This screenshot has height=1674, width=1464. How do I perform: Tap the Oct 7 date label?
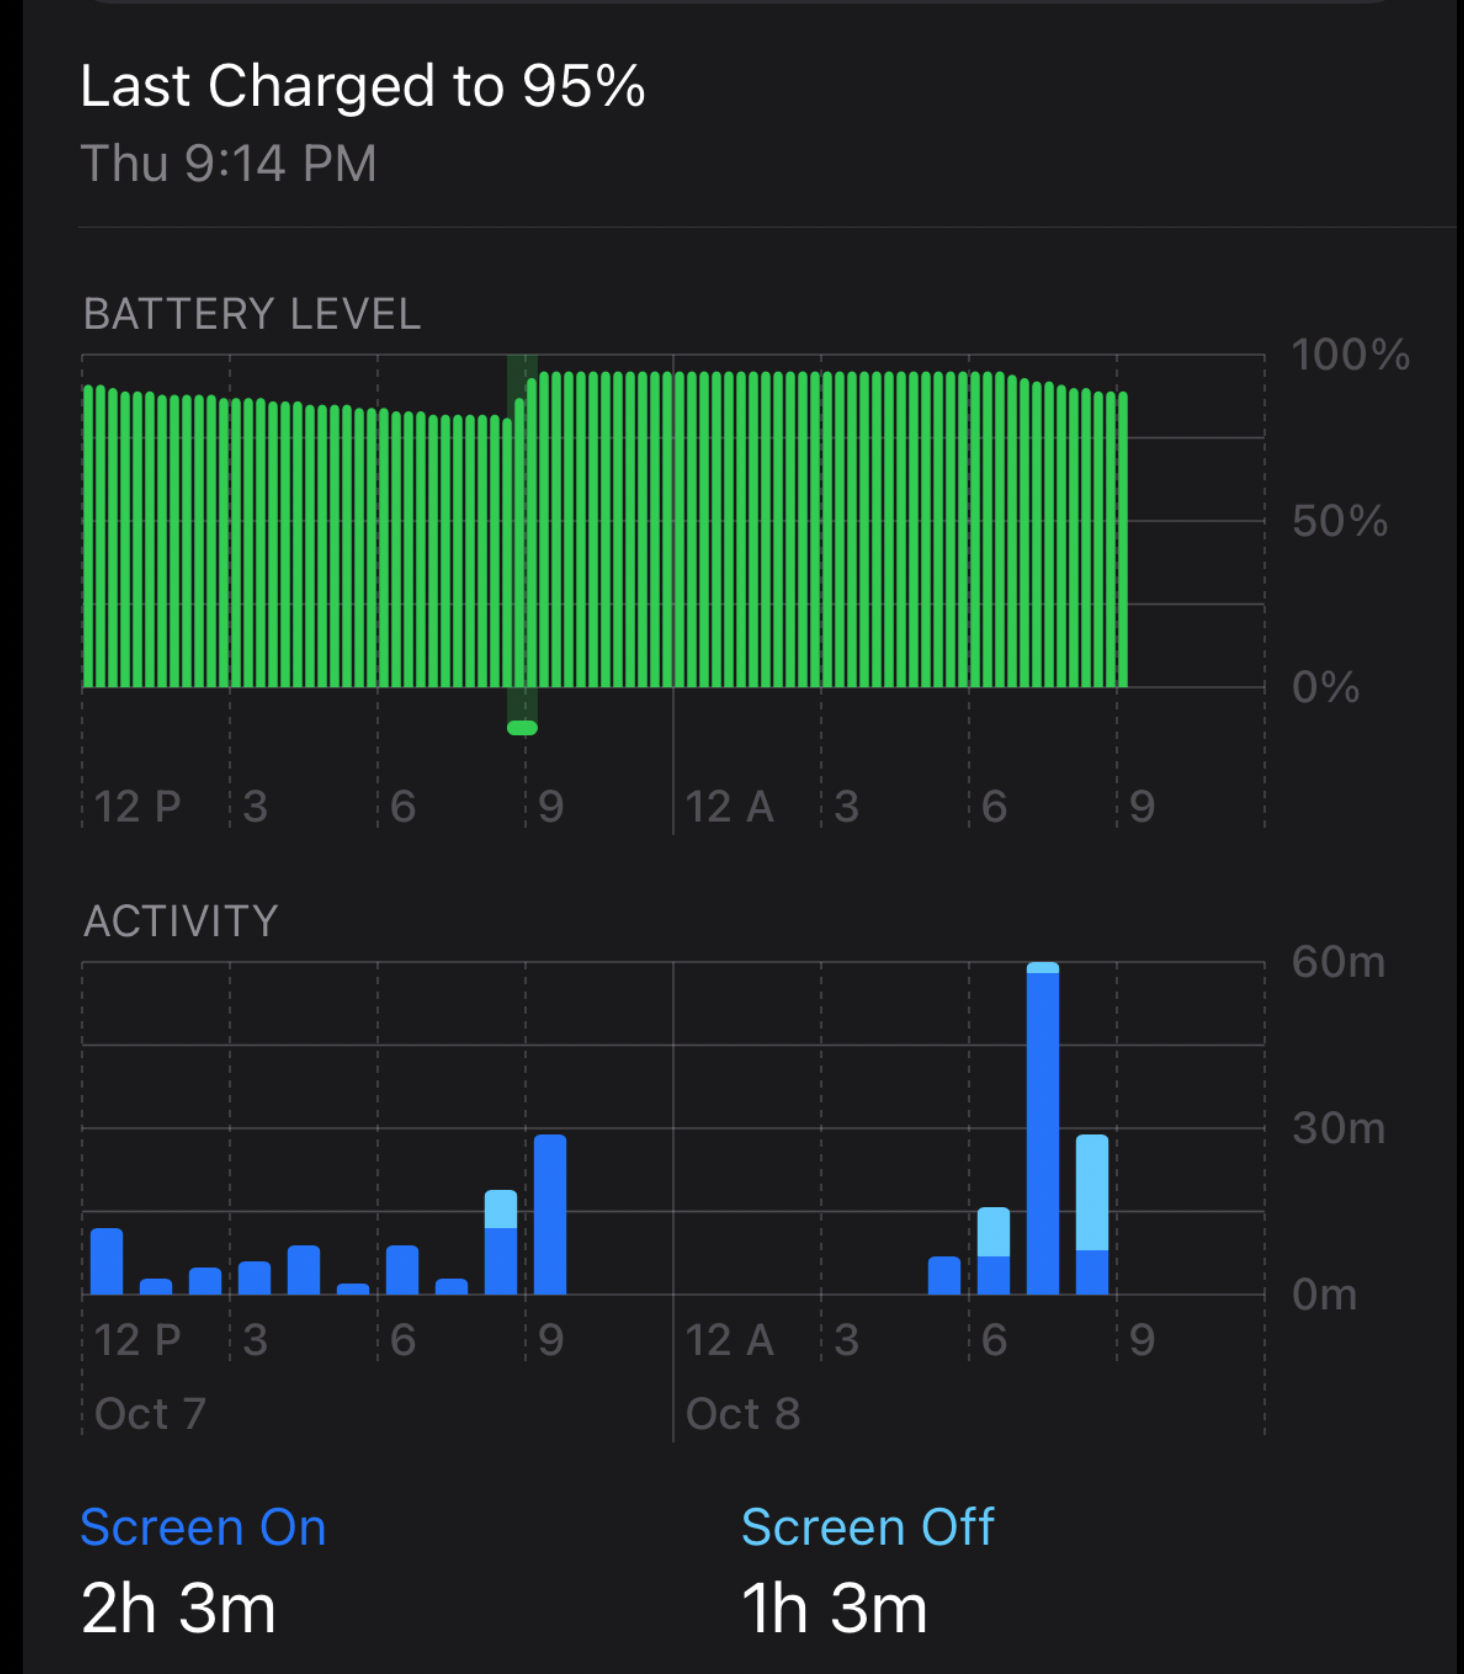pyautogui.click(x=150, y=1414)
